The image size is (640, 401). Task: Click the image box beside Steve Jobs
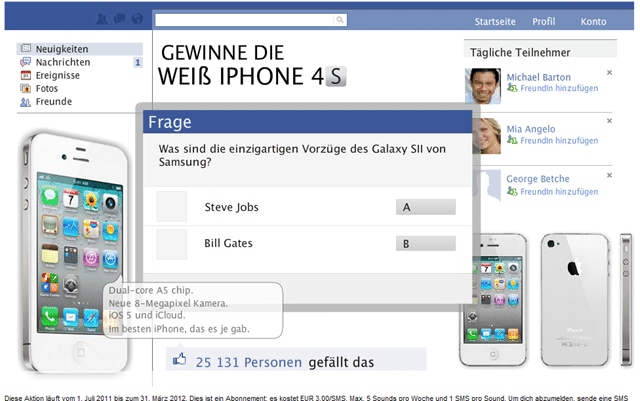pos(172,206)
